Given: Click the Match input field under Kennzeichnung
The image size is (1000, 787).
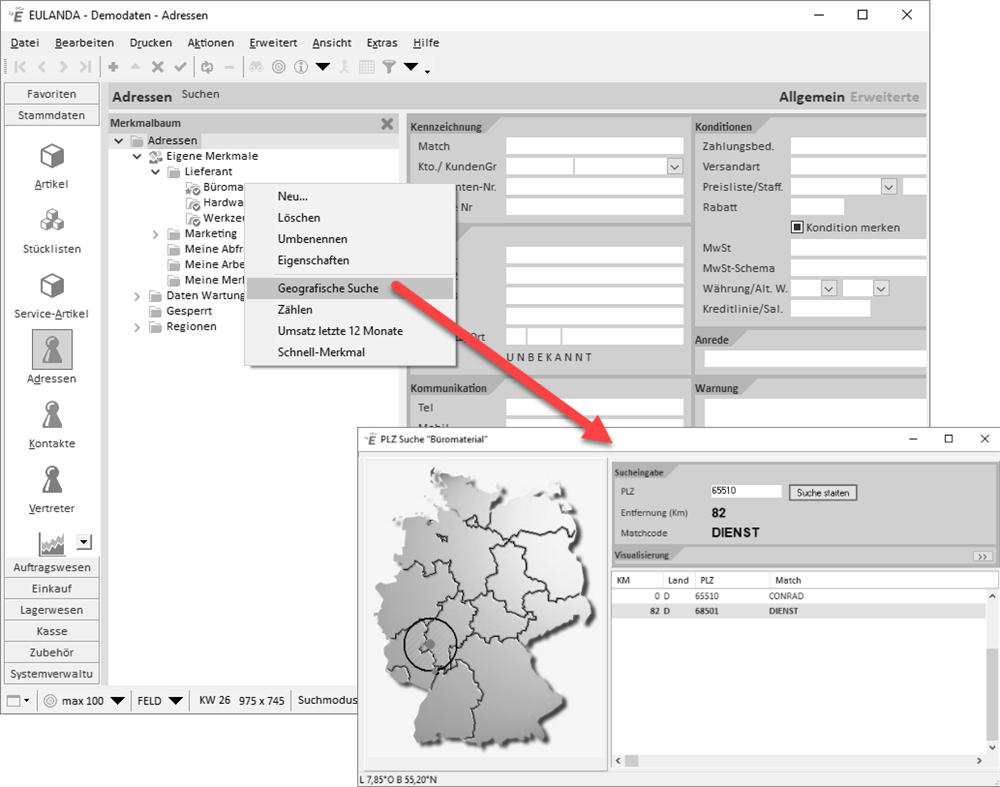Looking at the screenshot, I should pyautogui.click(x=594, y=146).
